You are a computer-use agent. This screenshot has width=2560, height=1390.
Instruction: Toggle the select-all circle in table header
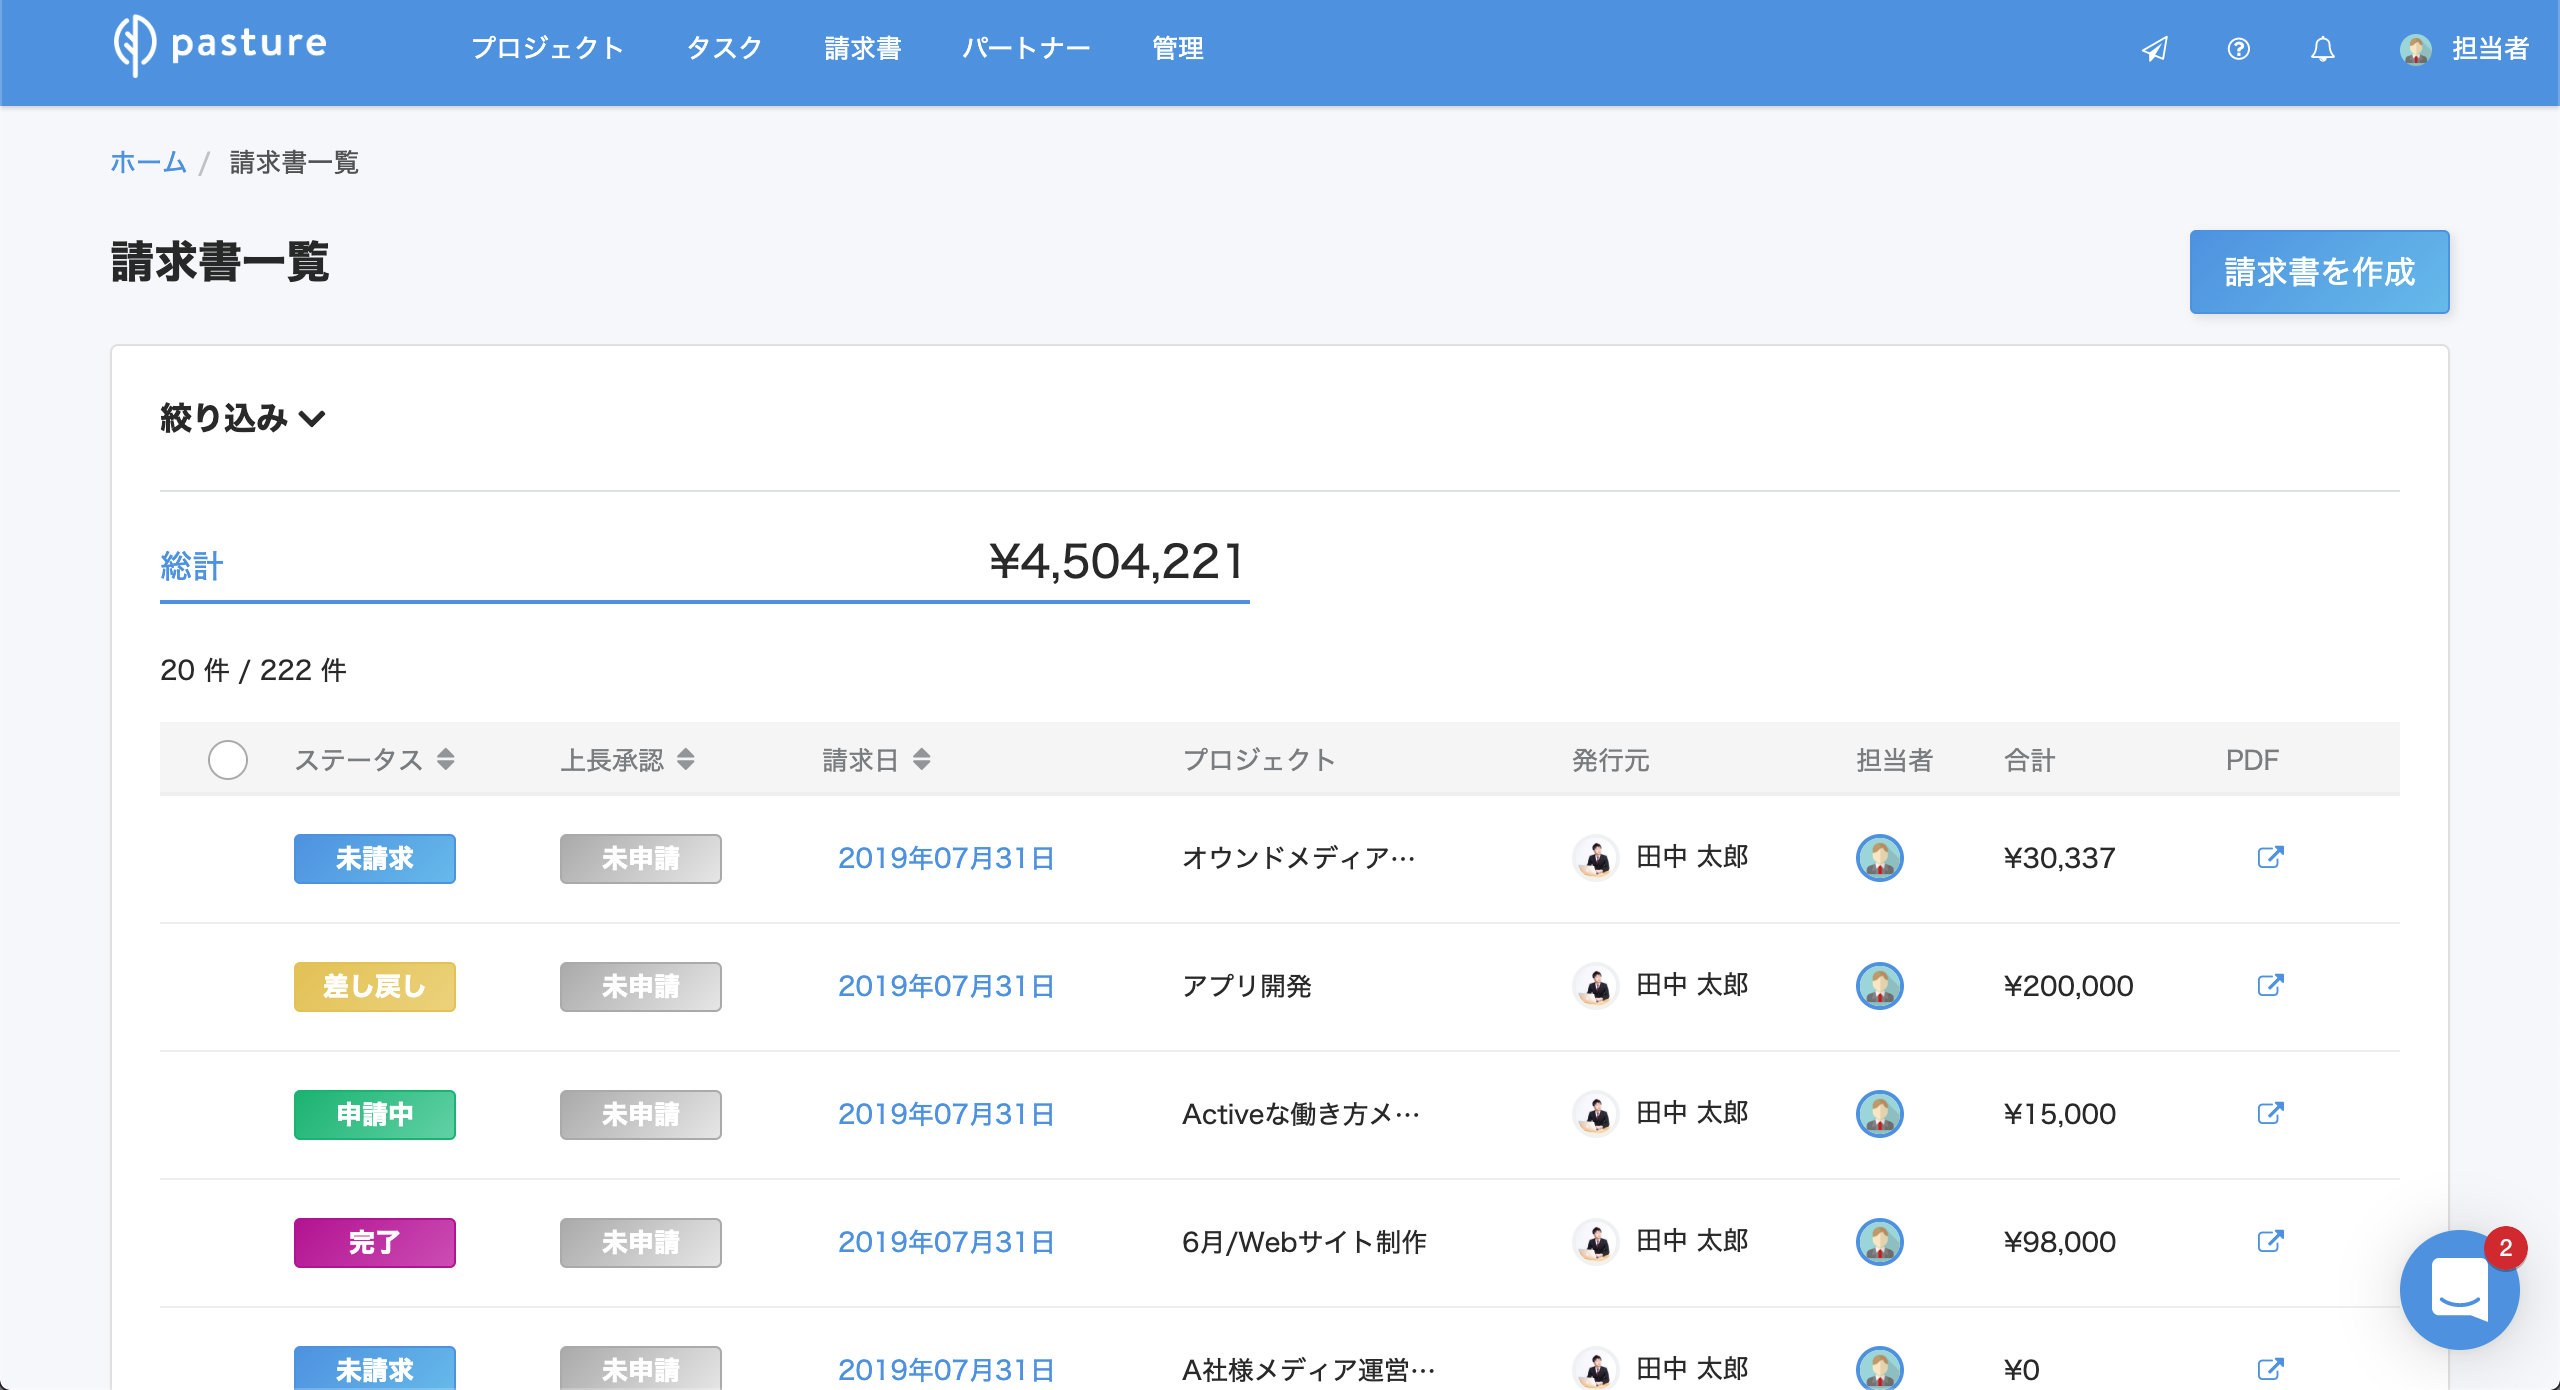(x=228, y=760)
